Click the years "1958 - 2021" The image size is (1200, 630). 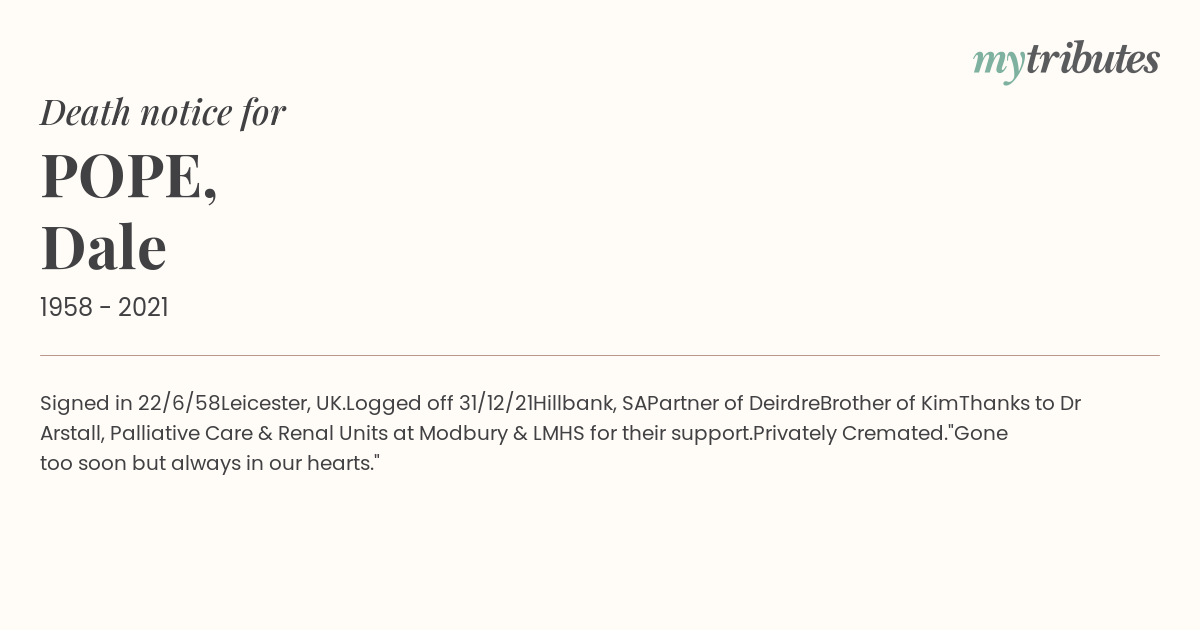(104, 308)
